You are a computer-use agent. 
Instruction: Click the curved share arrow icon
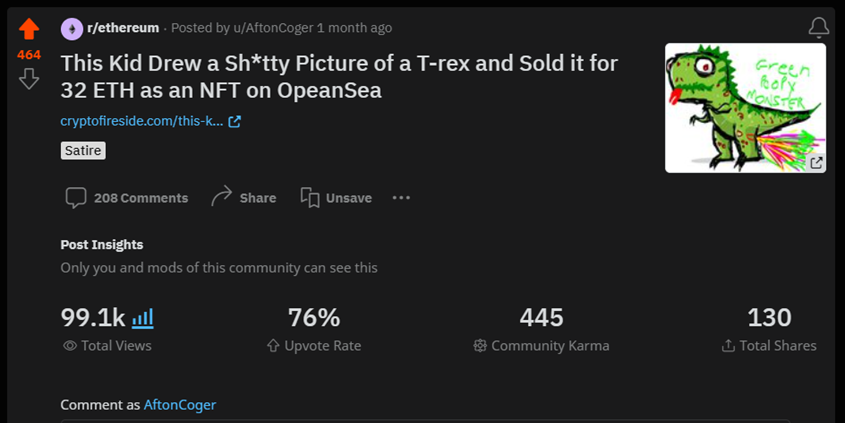coord(221,197)
